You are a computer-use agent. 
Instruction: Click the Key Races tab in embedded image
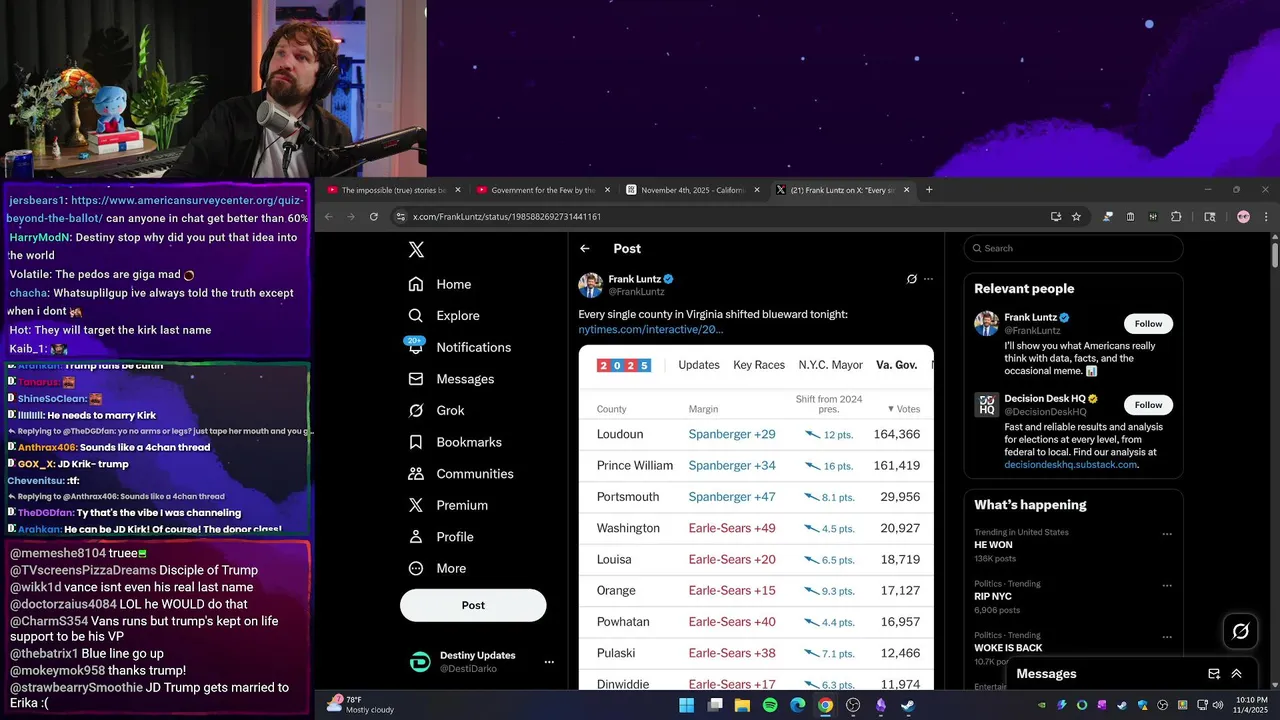pos(759,365)
